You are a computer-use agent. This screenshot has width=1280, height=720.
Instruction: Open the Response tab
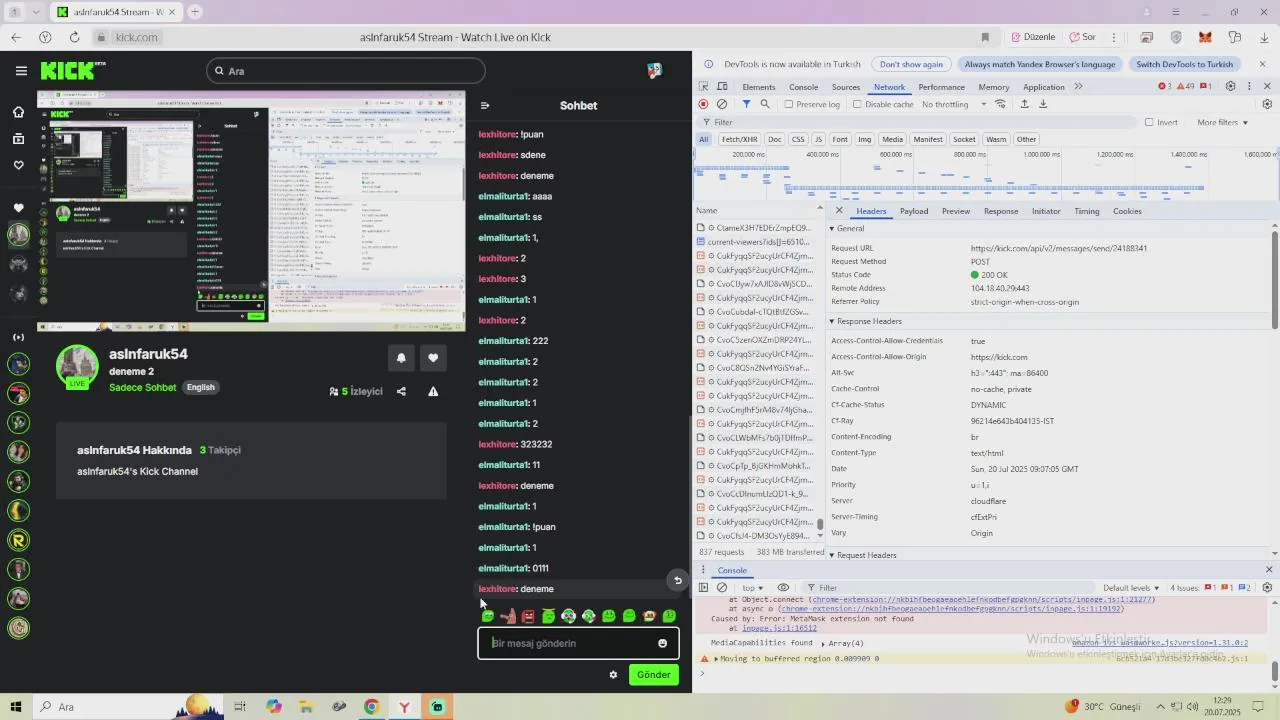click(x=1001, y=211)
